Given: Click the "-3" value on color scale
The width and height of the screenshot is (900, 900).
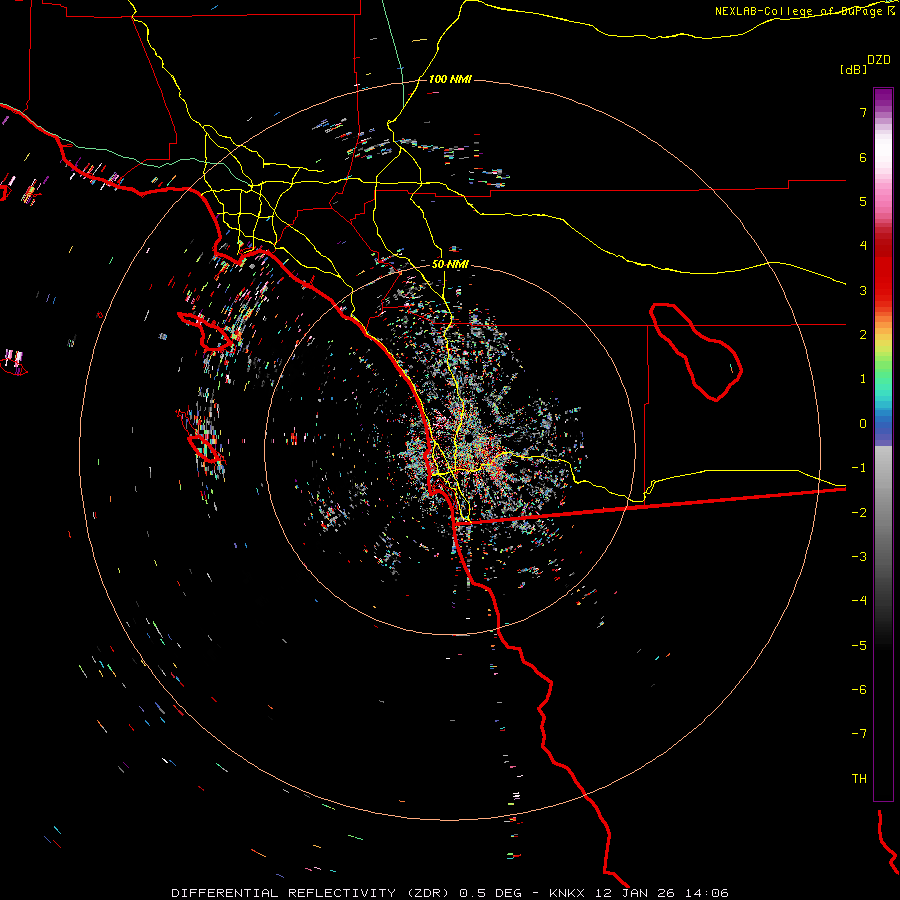Looking at the screenshot, I should coord(859,557).
